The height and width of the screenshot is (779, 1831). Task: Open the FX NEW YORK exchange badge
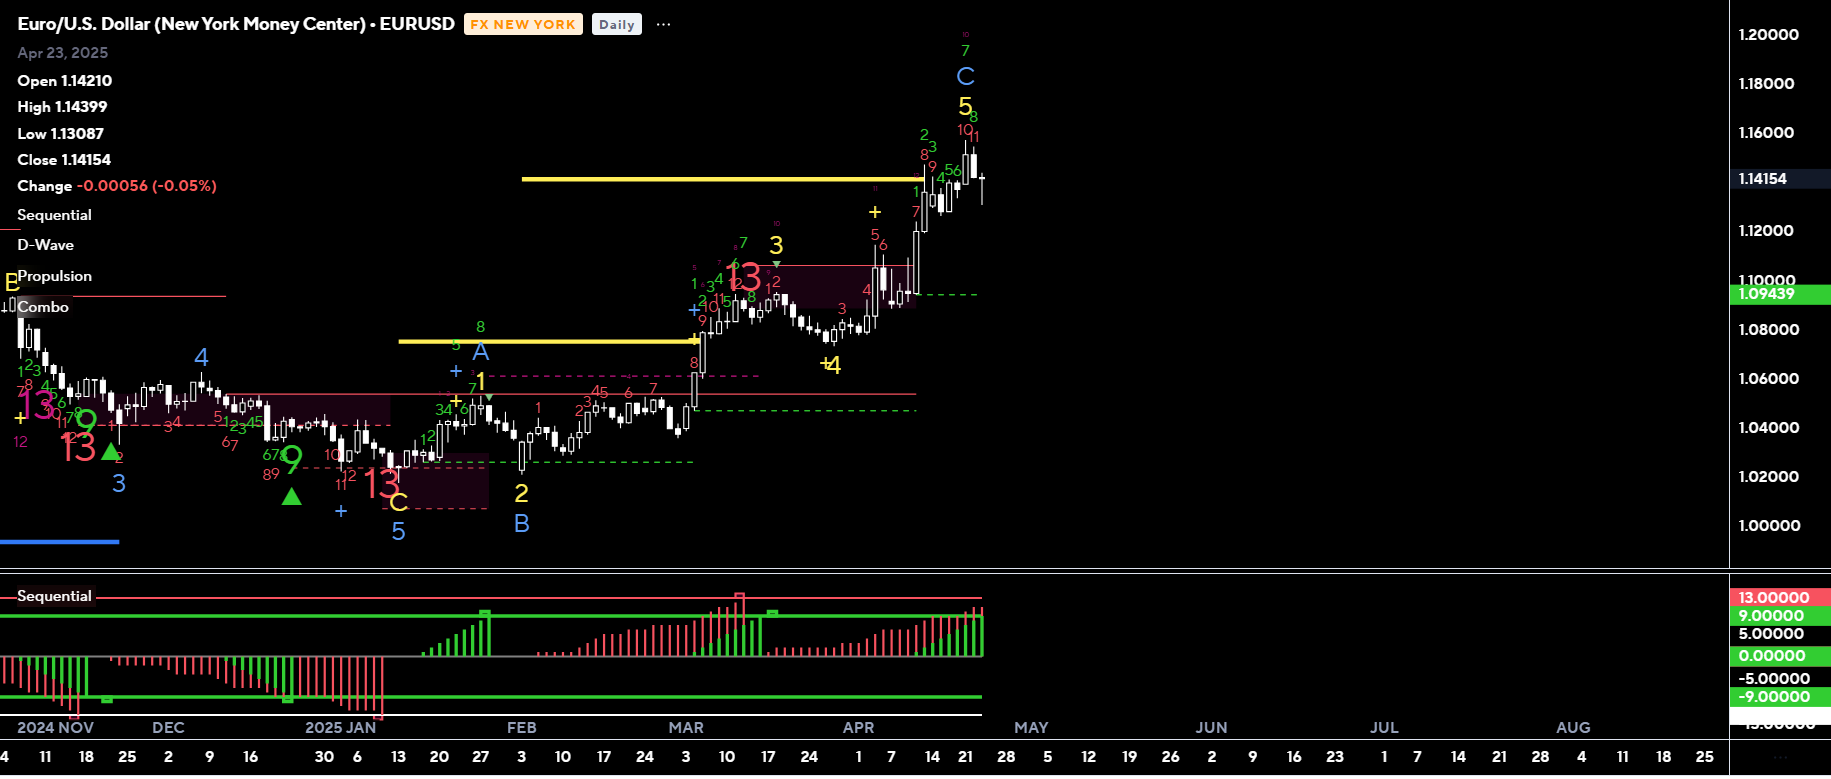pyautogui.click(x=523, y=25)
